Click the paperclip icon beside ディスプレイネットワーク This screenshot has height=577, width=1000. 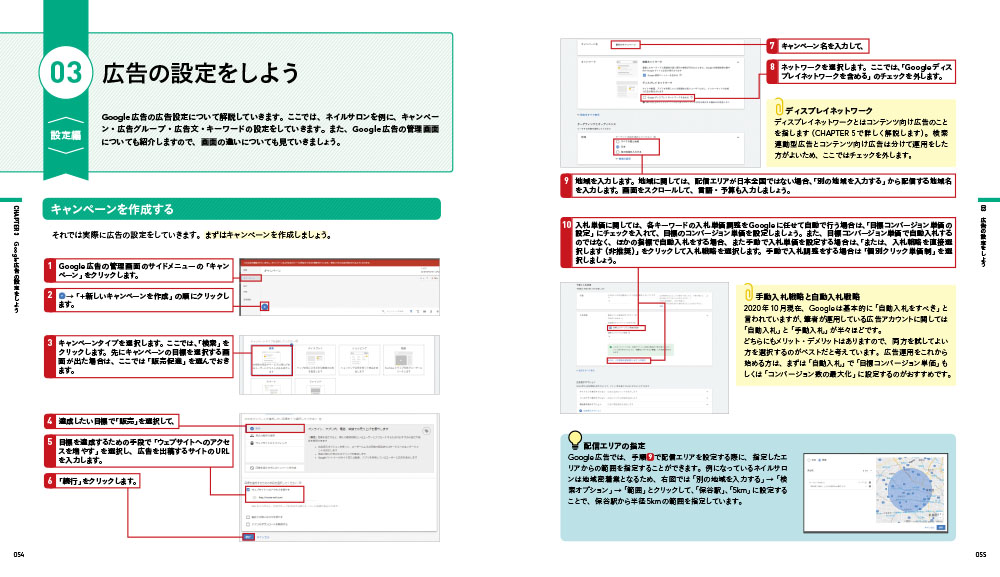pos(778,106)
